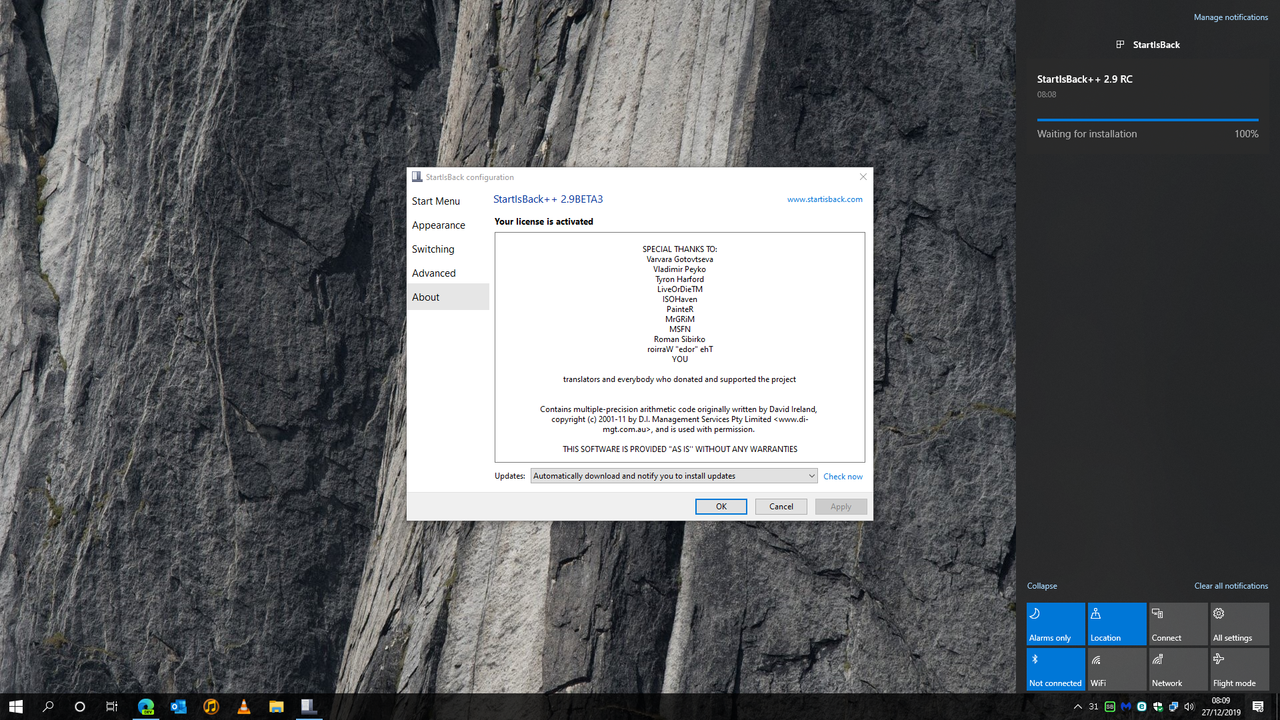Open Task View on taskbar
The image size is (1280, 720).
tap(112, 706)
